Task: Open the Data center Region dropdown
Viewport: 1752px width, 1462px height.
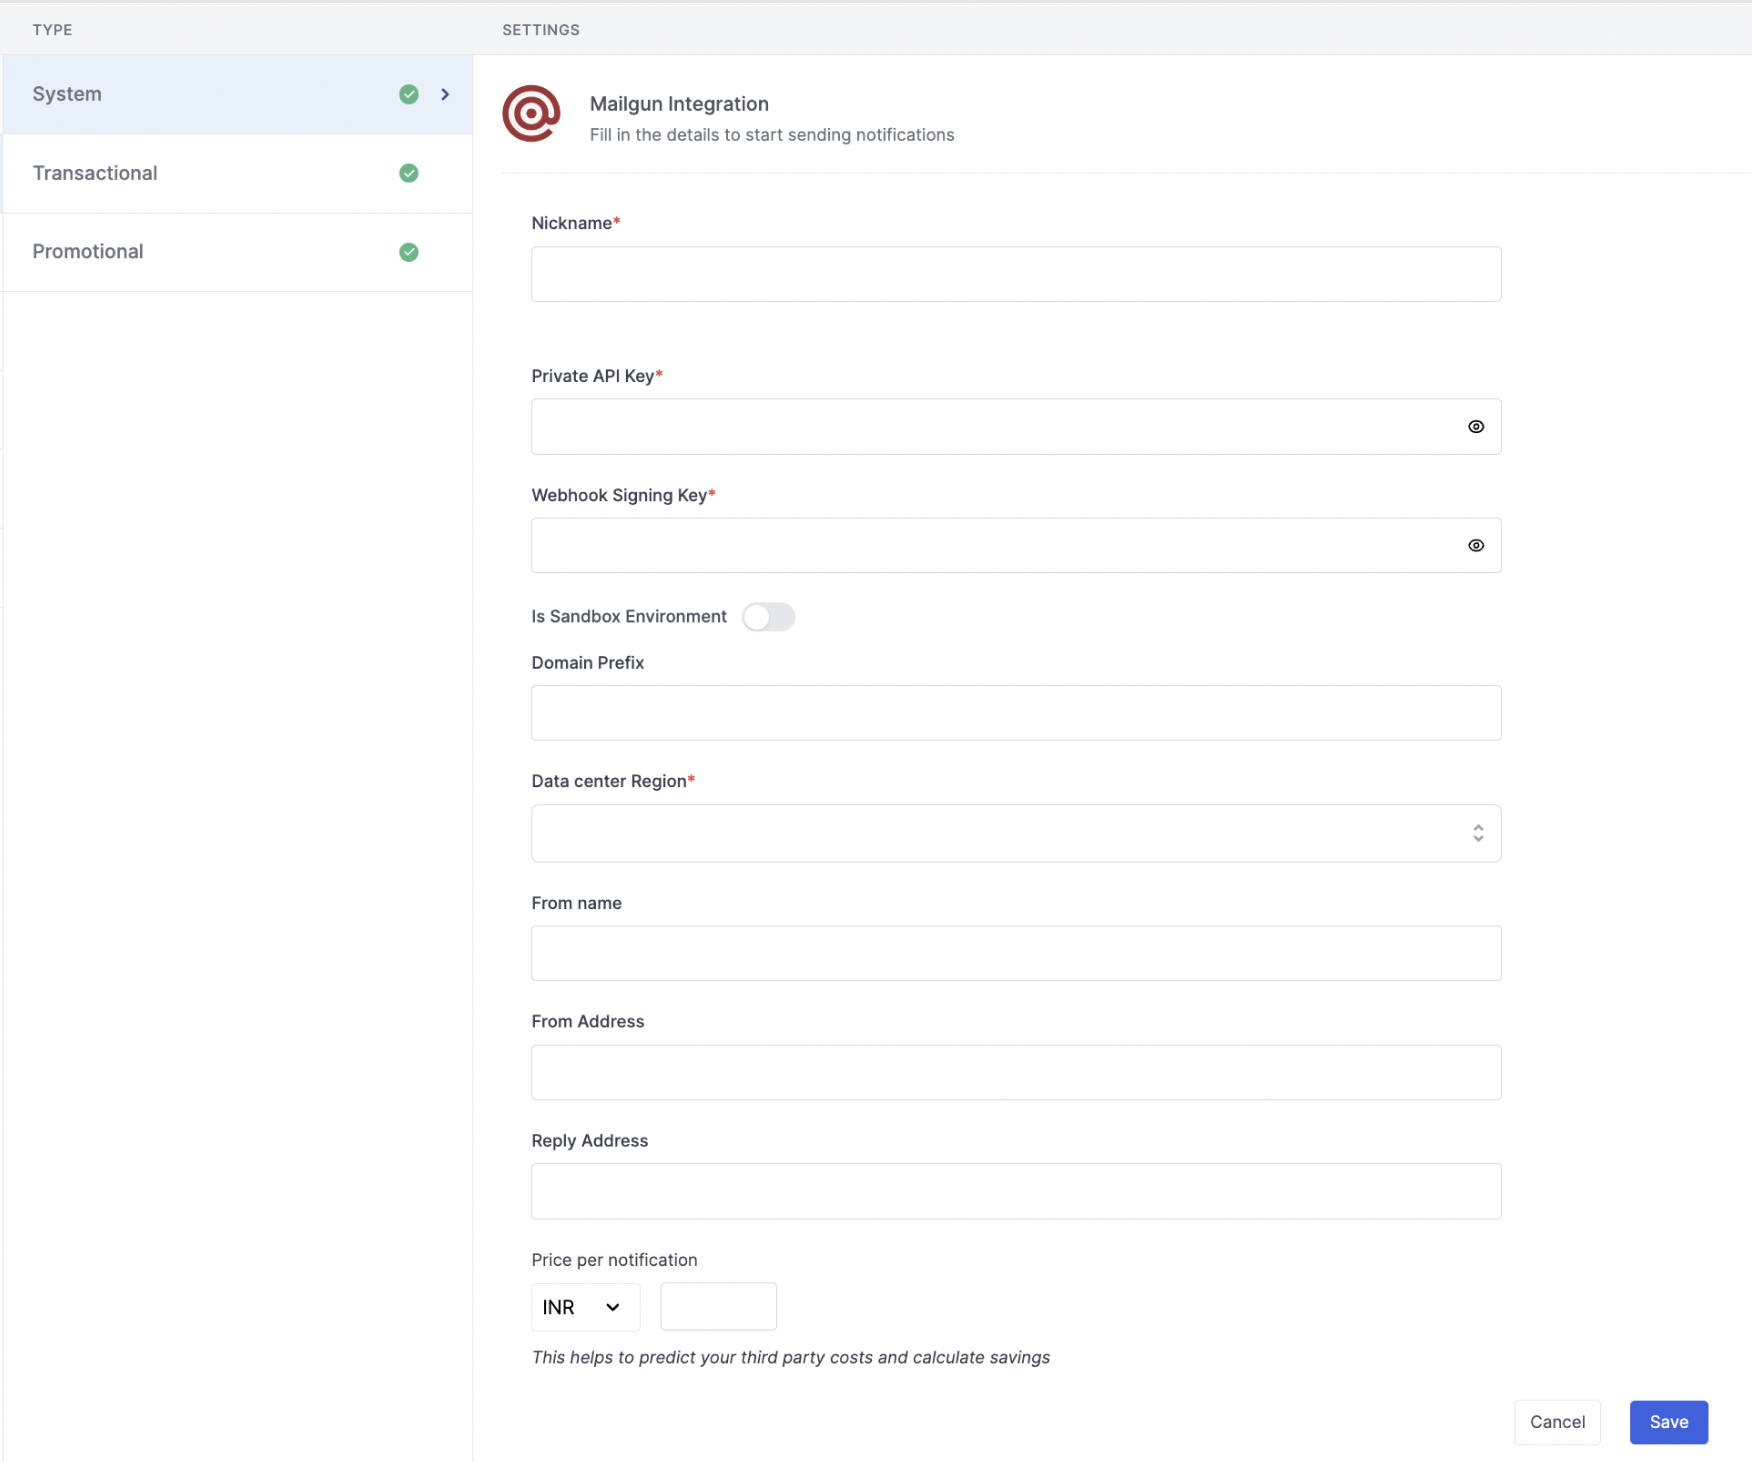Action: pos(1016,833)
